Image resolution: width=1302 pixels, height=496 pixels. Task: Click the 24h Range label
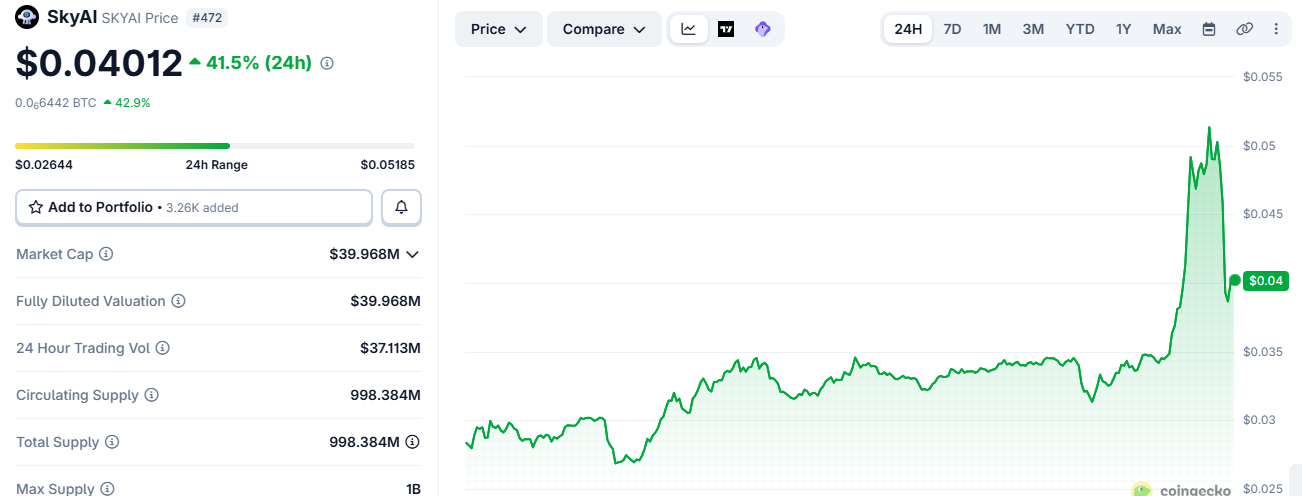[217, 165]
